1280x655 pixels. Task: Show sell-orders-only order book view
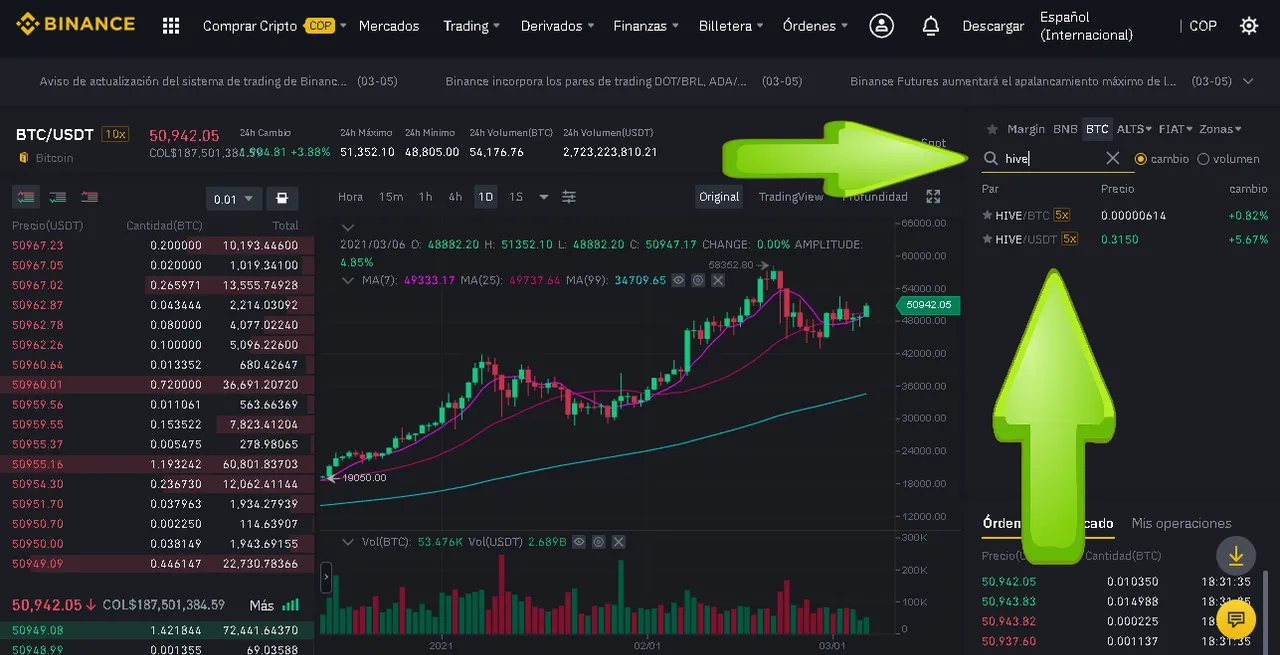click(89, 198)
